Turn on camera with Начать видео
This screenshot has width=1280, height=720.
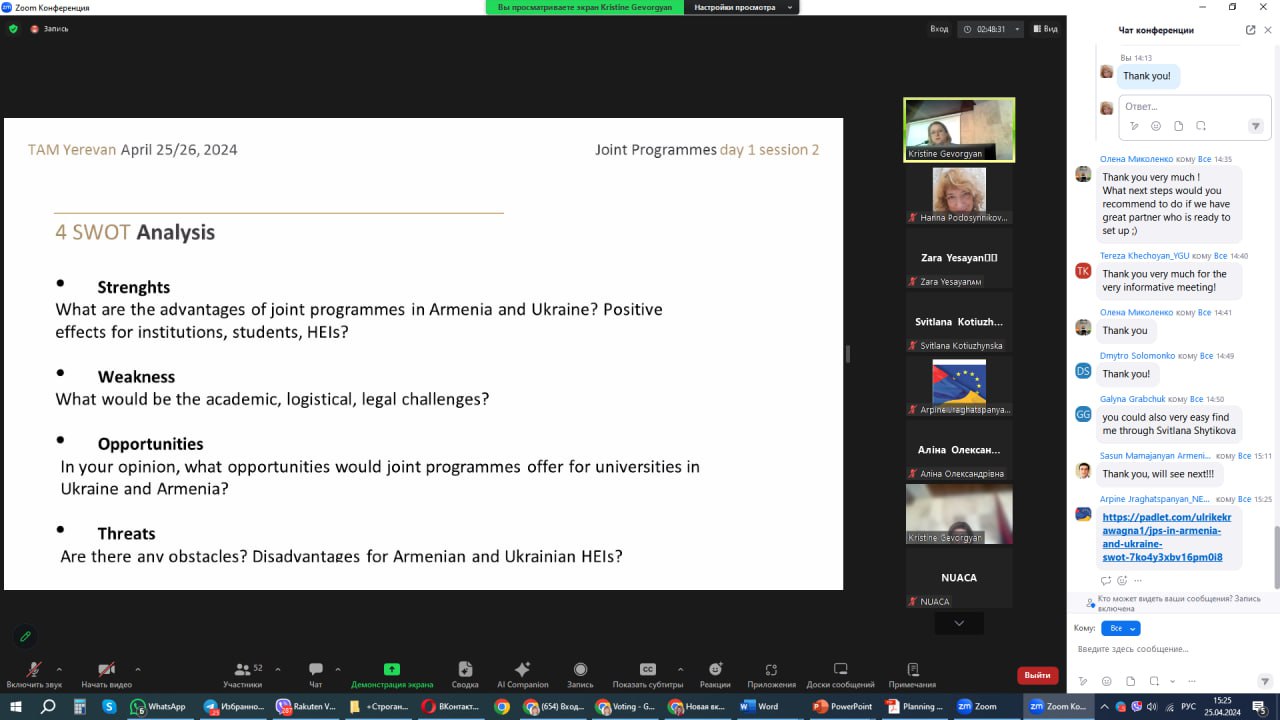[106, 670]
